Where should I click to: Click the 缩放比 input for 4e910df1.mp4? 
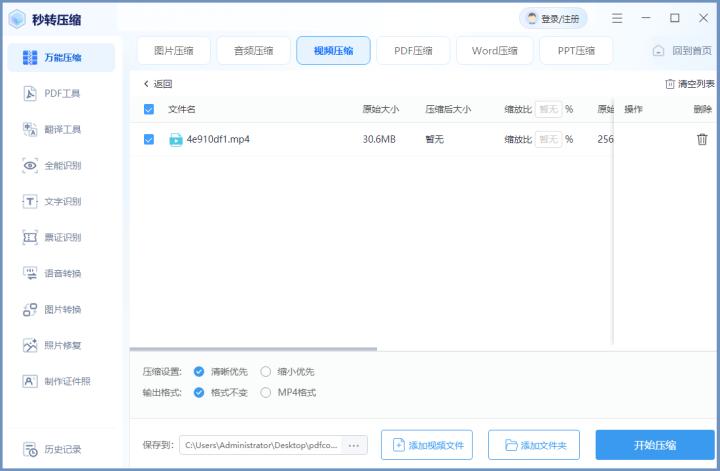click(548, 139)
